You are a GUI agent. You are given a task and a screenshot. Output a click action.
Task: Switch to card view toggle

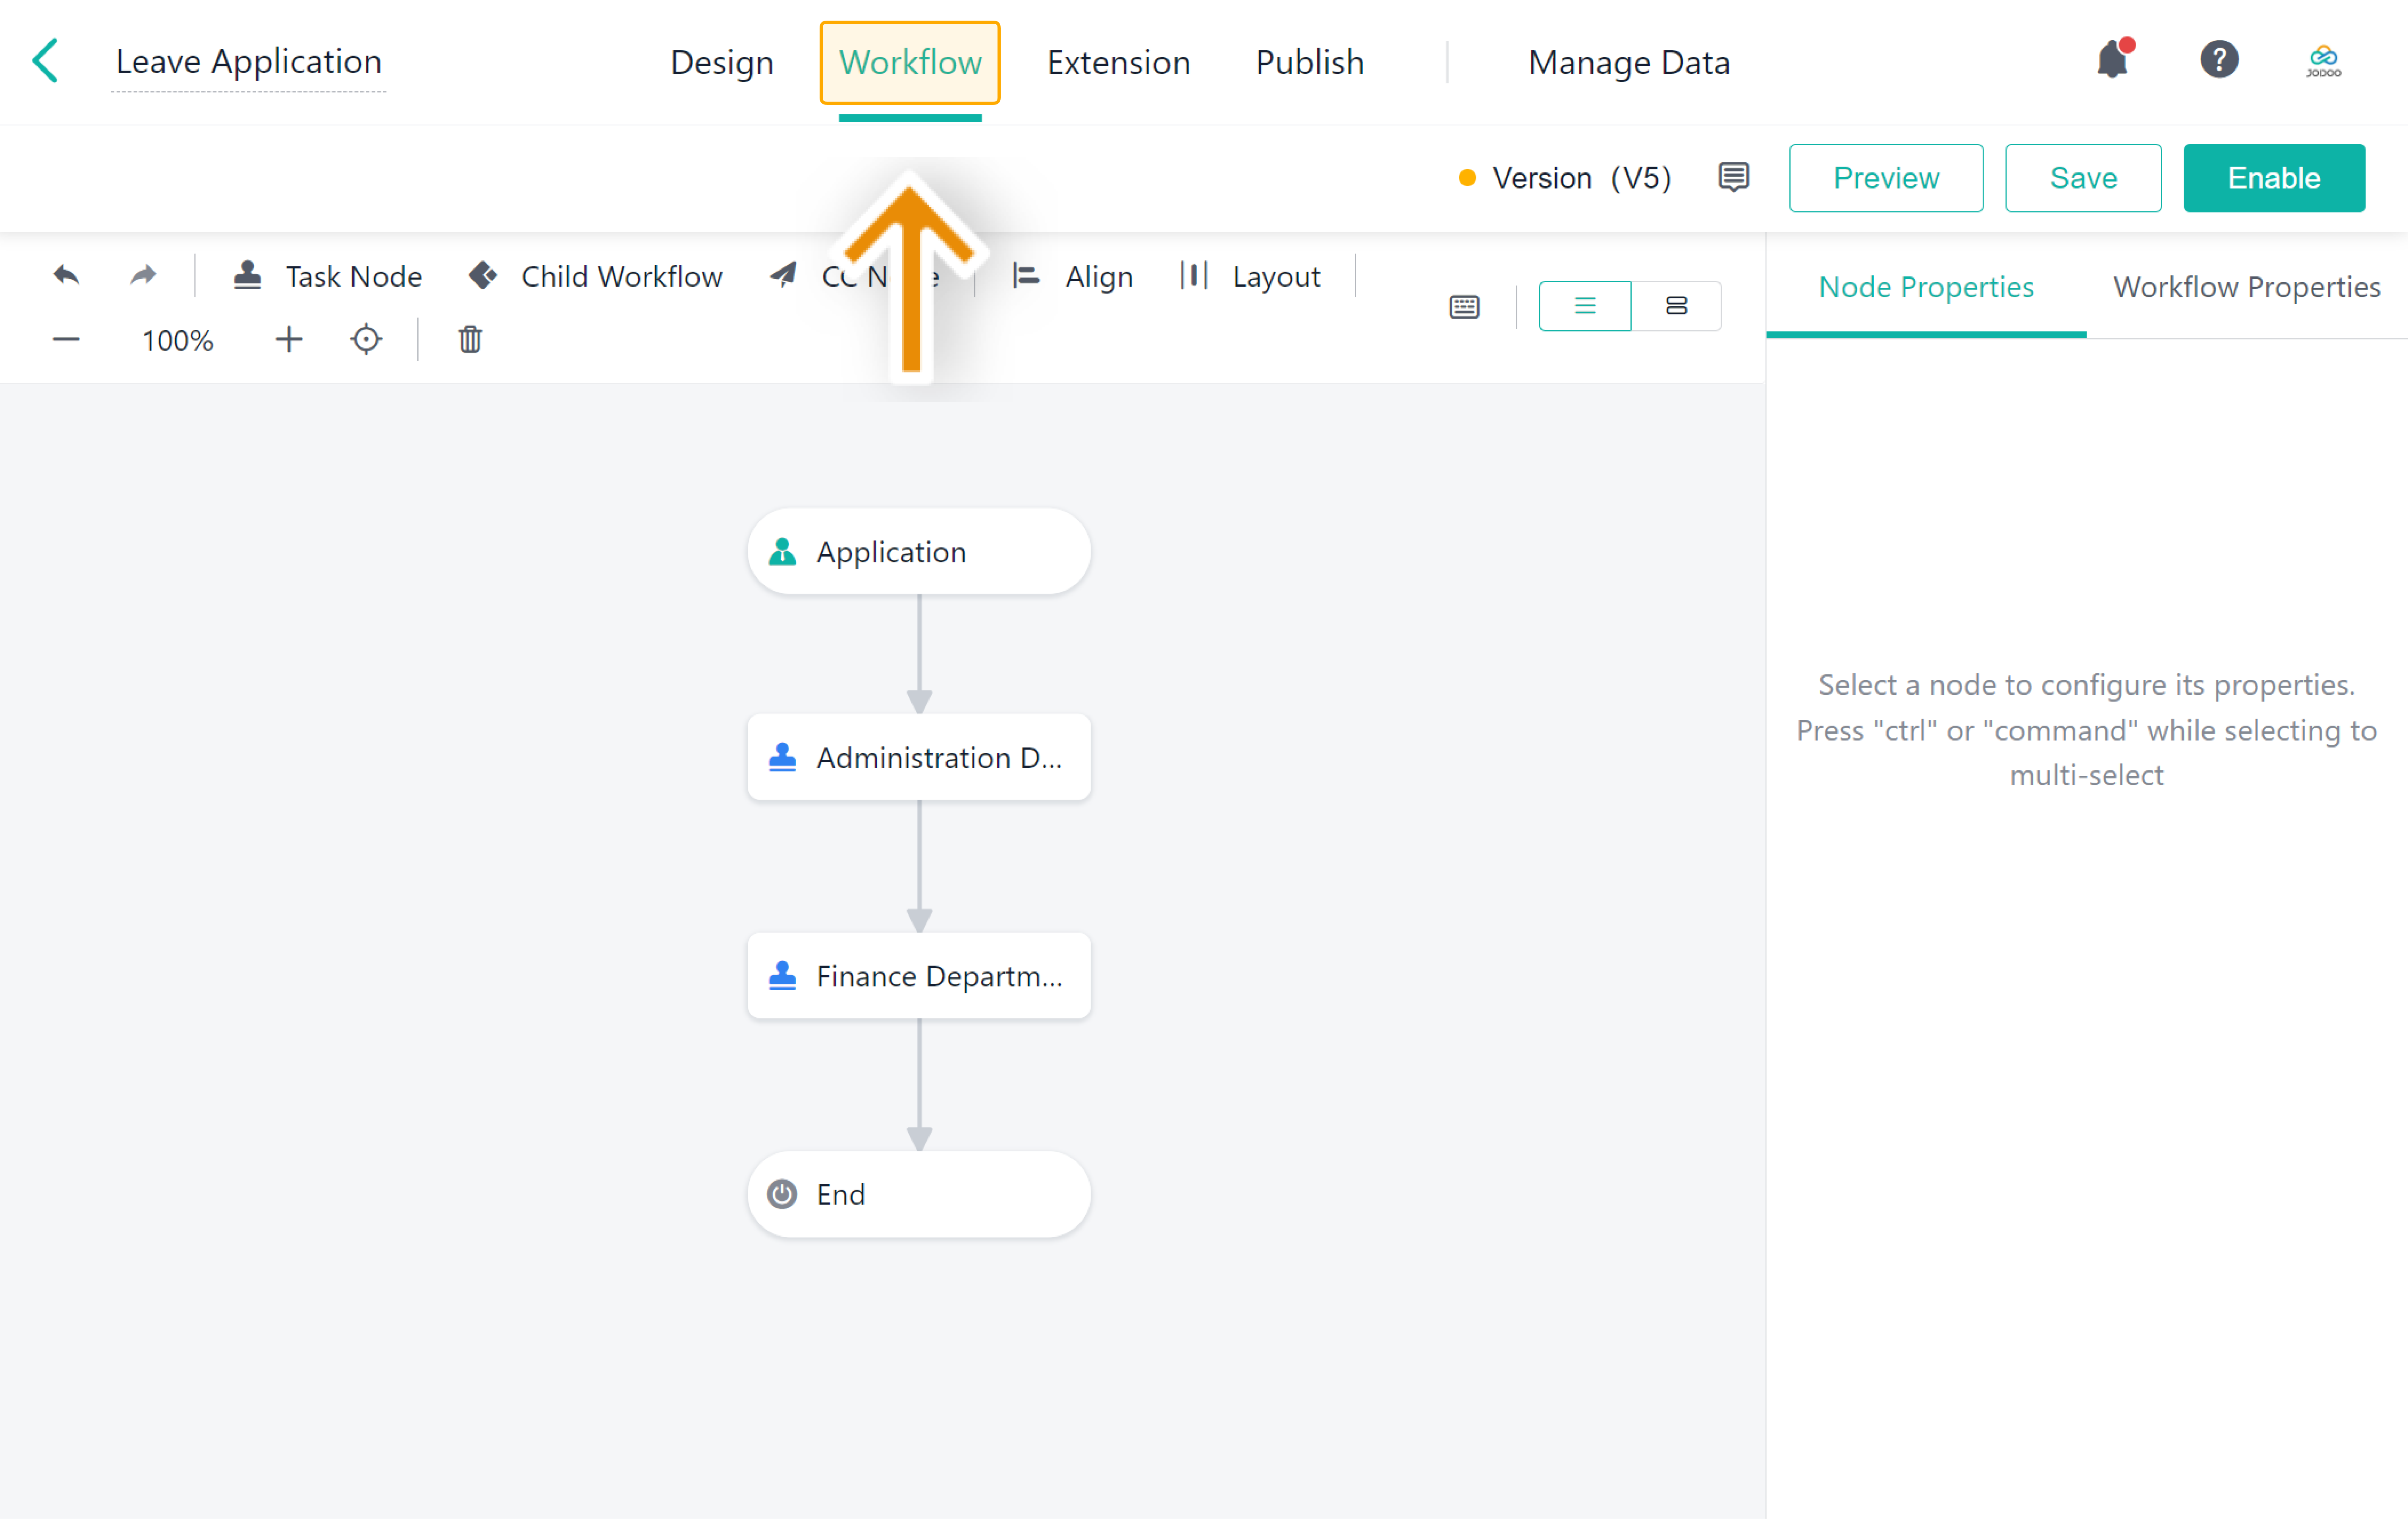pos(1676,306)
